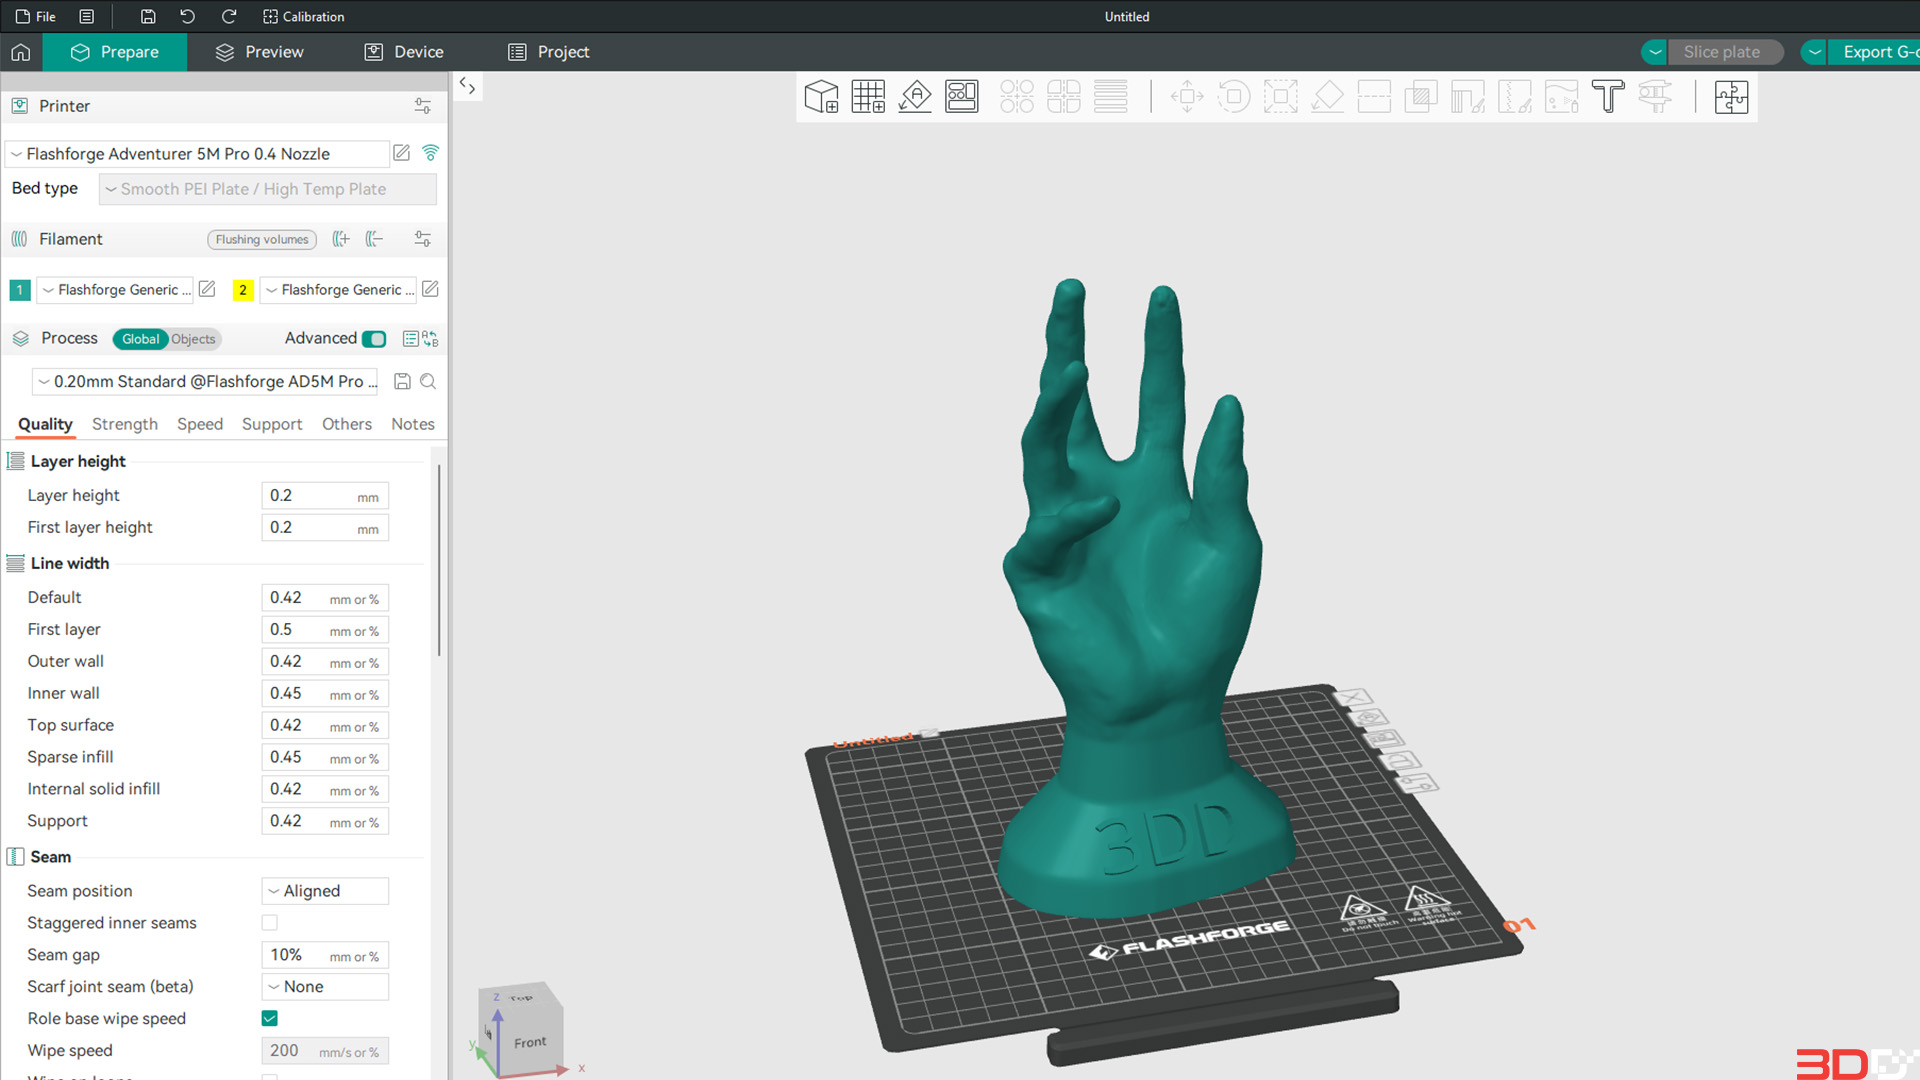Switch to the Project tab

point(549,52)
